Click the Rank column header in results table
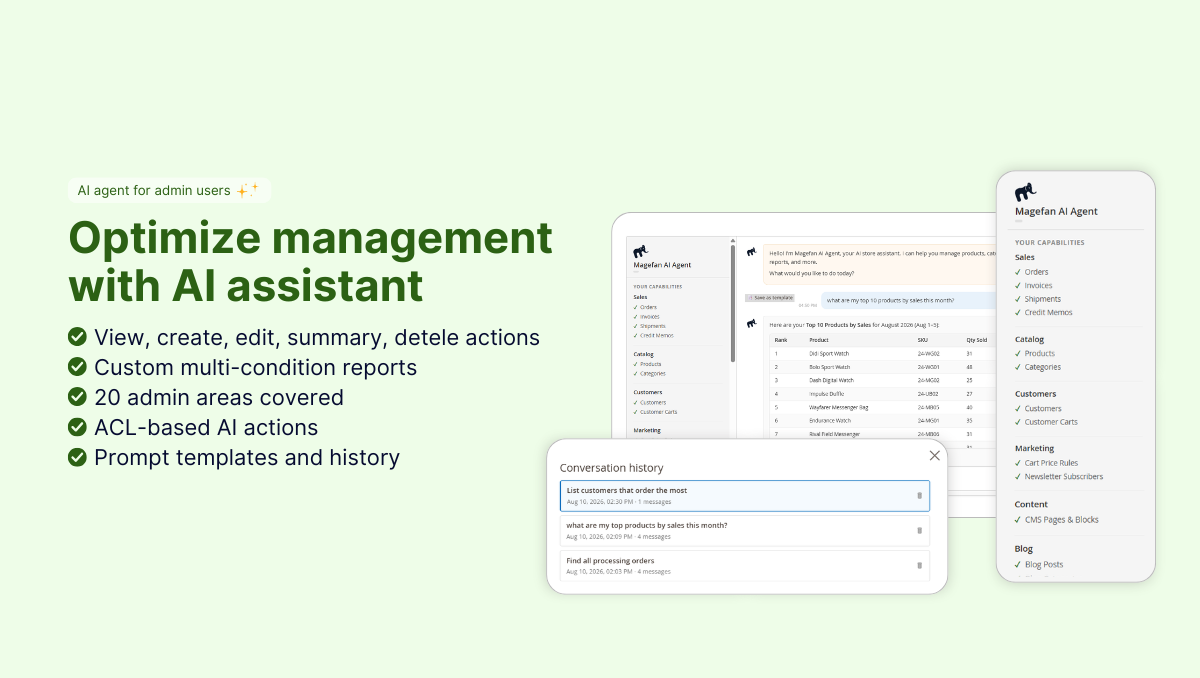The height and width of the screenshot is (678, 1200). point(780,340)
